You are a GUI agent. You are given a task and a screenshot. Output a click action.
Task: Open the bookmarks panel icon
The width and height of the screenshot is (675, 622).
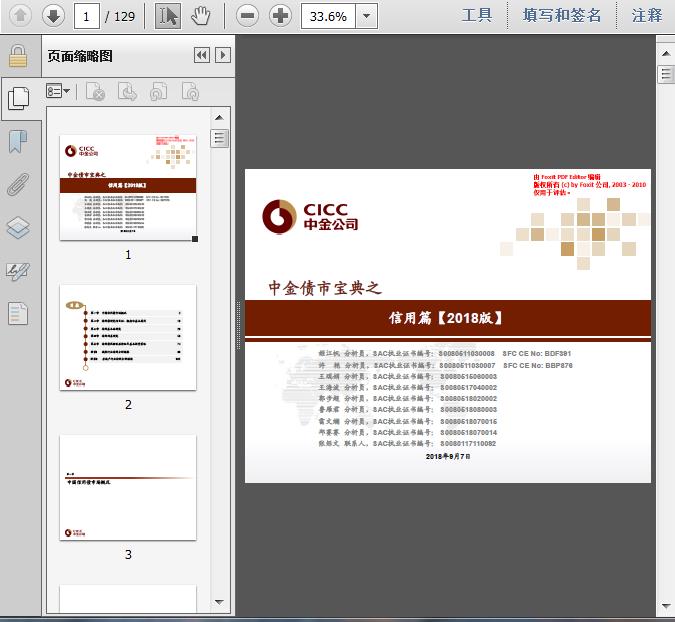coord(18,141)
